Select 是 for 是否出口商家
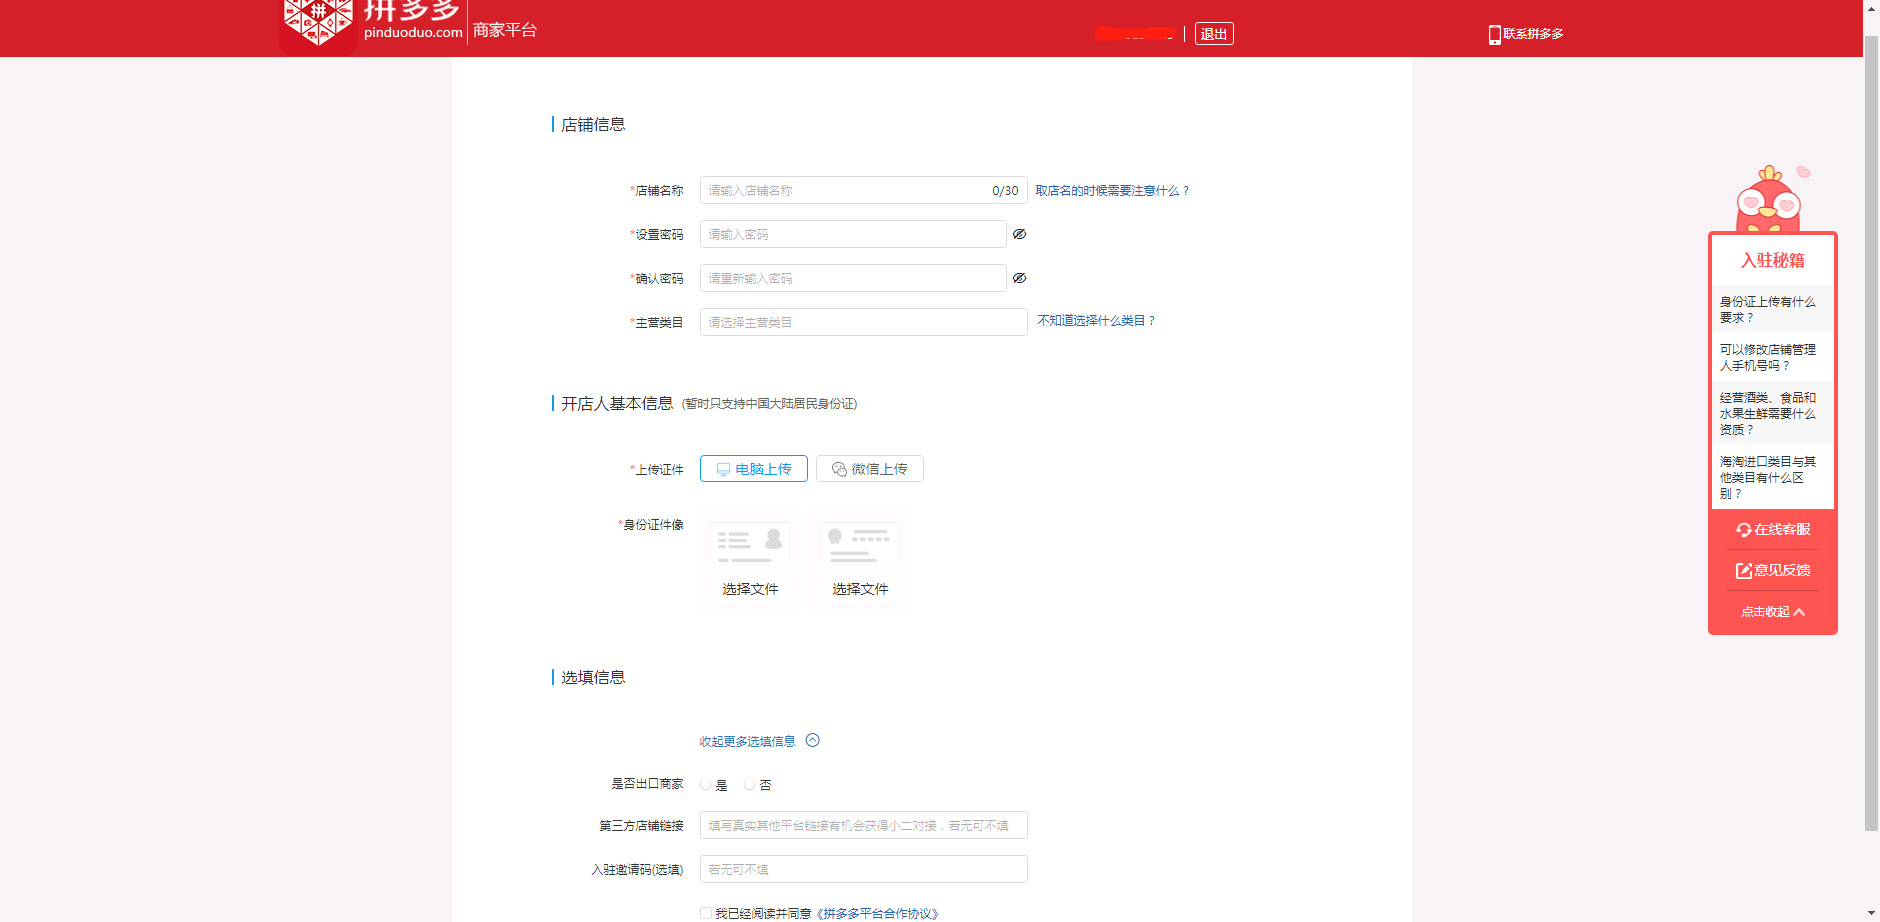Viewport: 1880px width, 922px height. coord(706,785)
